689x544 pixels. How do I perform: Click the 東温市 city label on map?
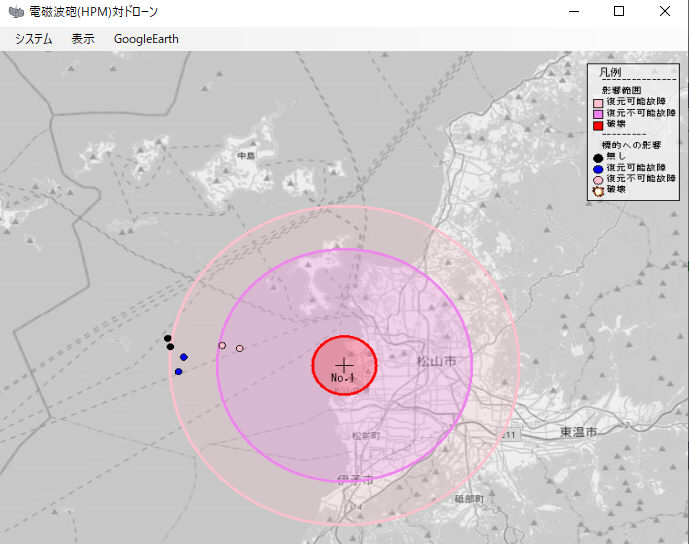click(x=578, y=432)
